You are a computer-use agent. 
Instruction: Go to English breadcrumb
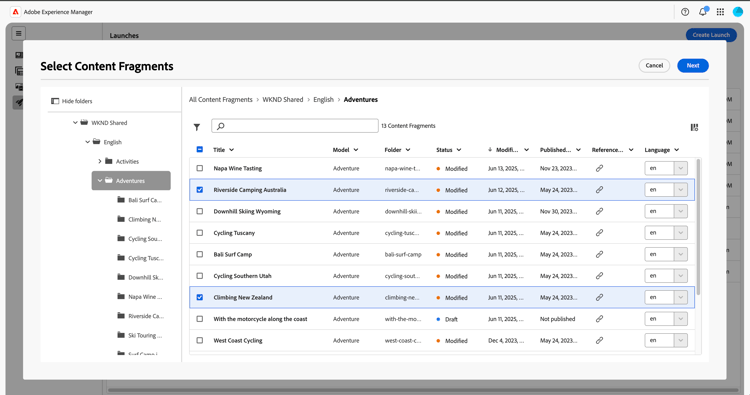click(323, 99)
